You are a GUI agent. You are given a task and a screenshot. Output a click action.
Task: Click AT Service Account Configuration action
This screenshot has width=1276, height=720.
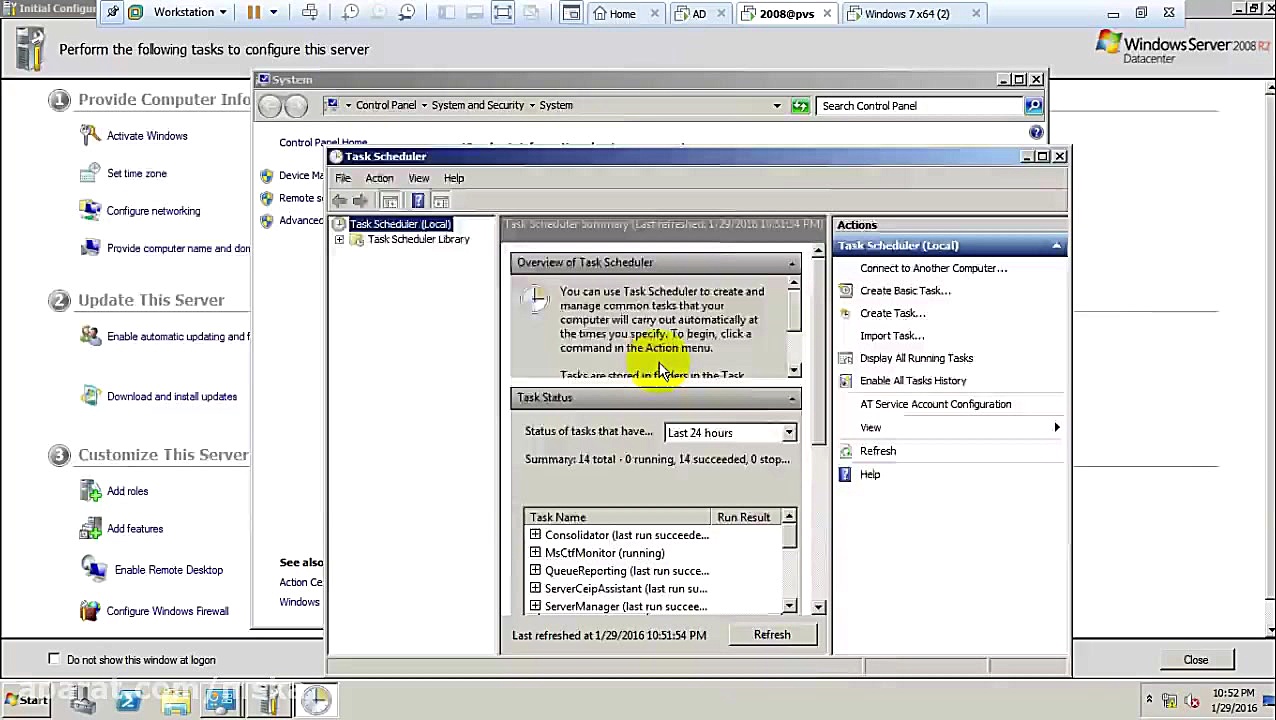[x=935, y=404]
